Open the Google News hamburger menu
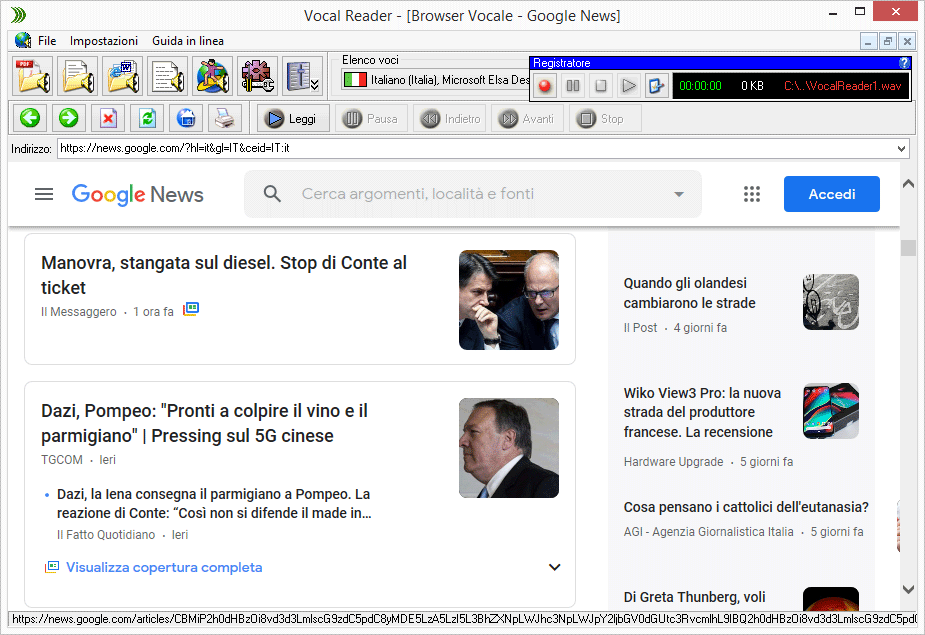The height and width of the screenshot is (635, 925). point(44,194)
